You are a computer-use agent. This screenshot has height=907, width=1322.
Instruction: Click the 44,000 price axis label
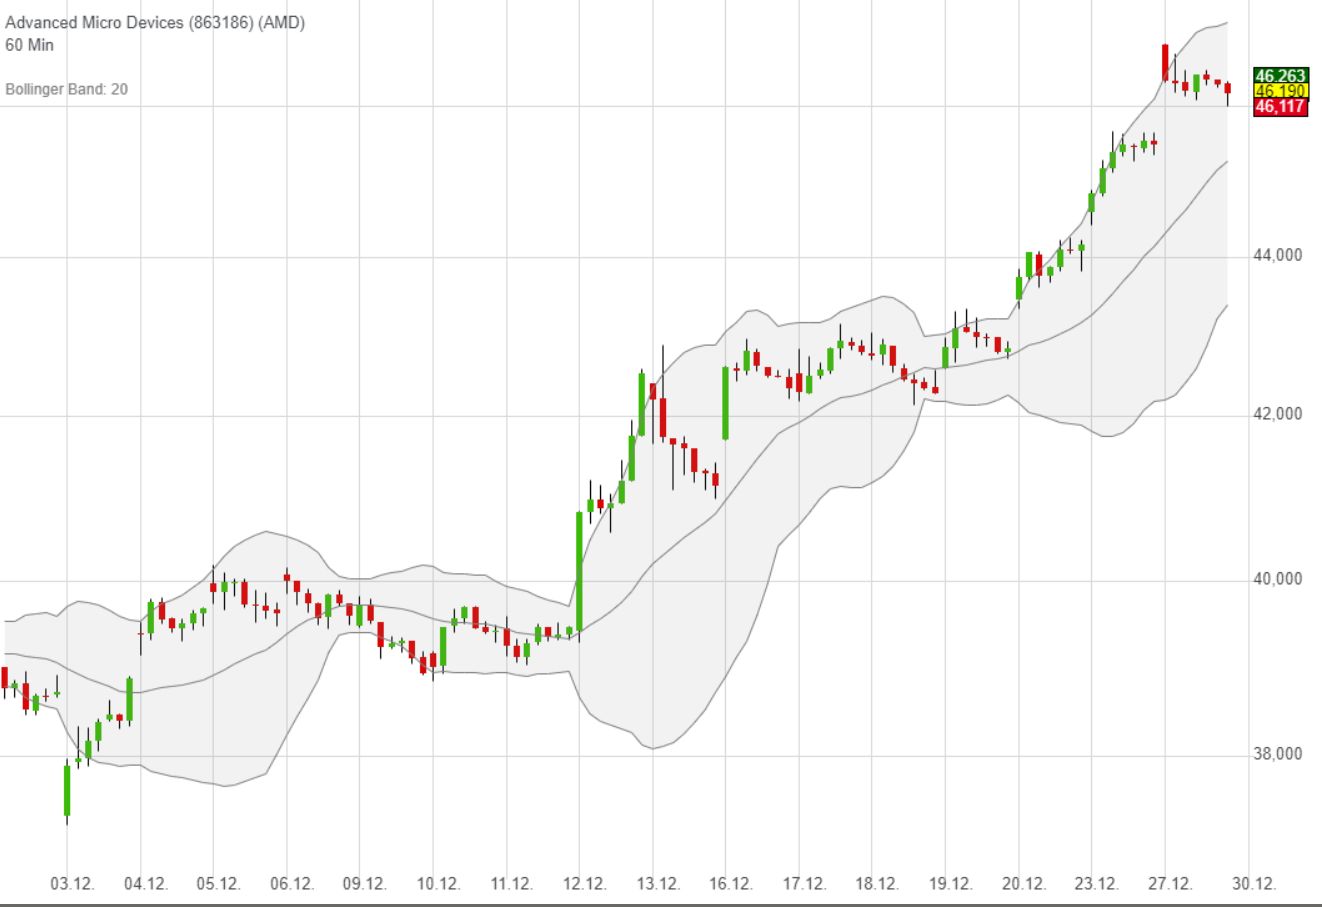tap(1278, 255)
